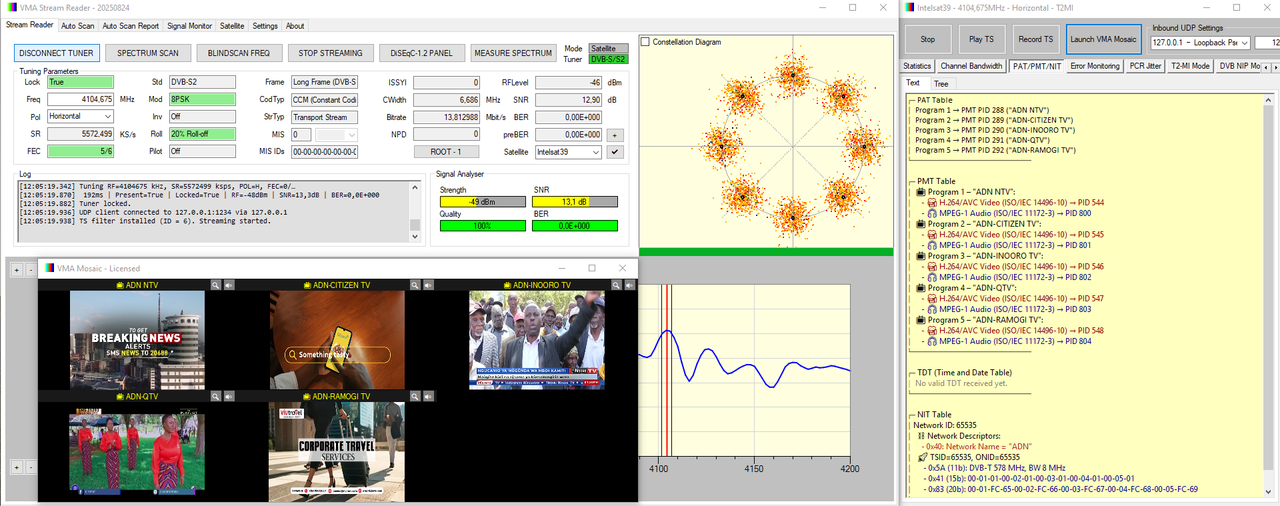This screenshot has height=506, width=1280.
Task: Click the Launch VMA Mosaic button
Action: tap(1103, 39)
